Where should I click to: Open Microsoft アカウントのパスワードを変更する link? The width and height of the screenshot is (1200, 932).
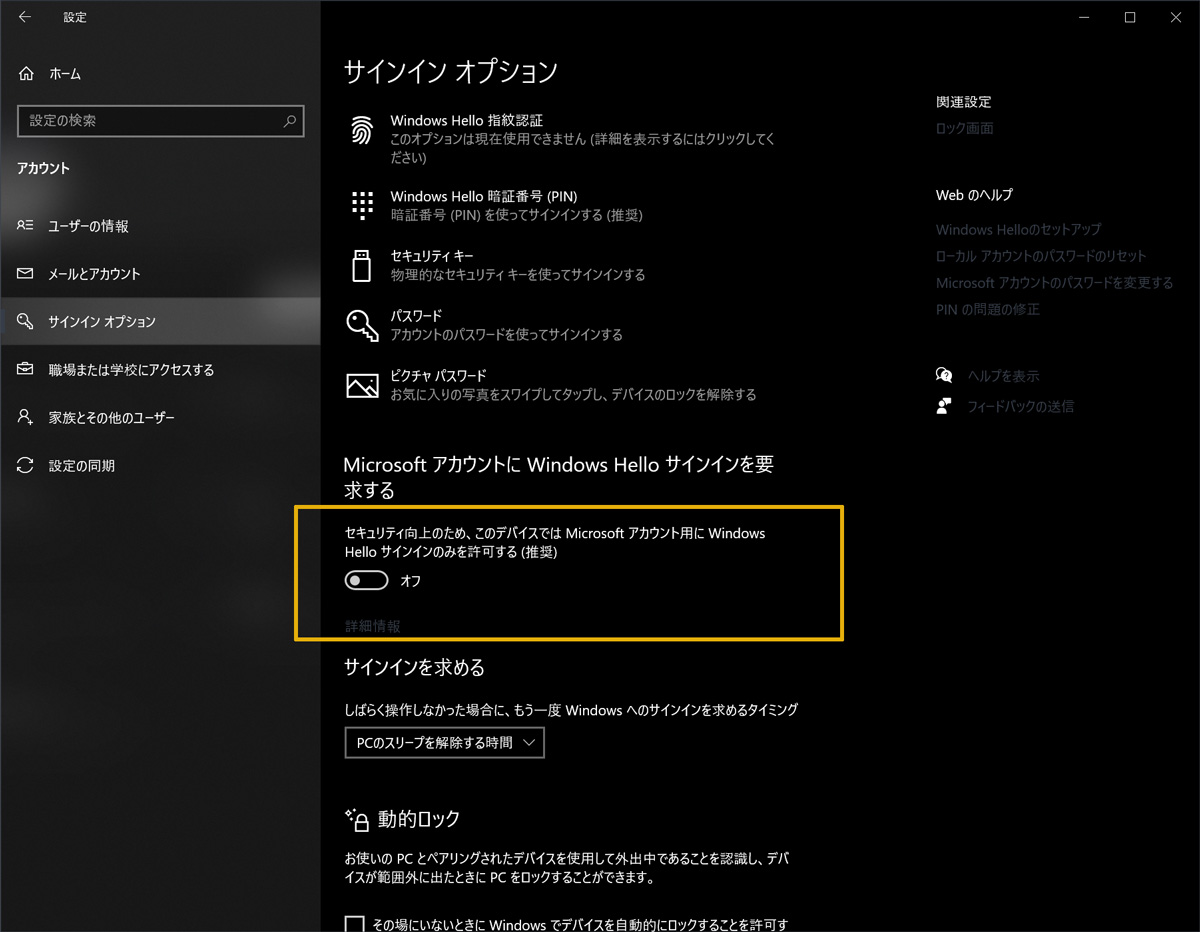pos(1054,283)
